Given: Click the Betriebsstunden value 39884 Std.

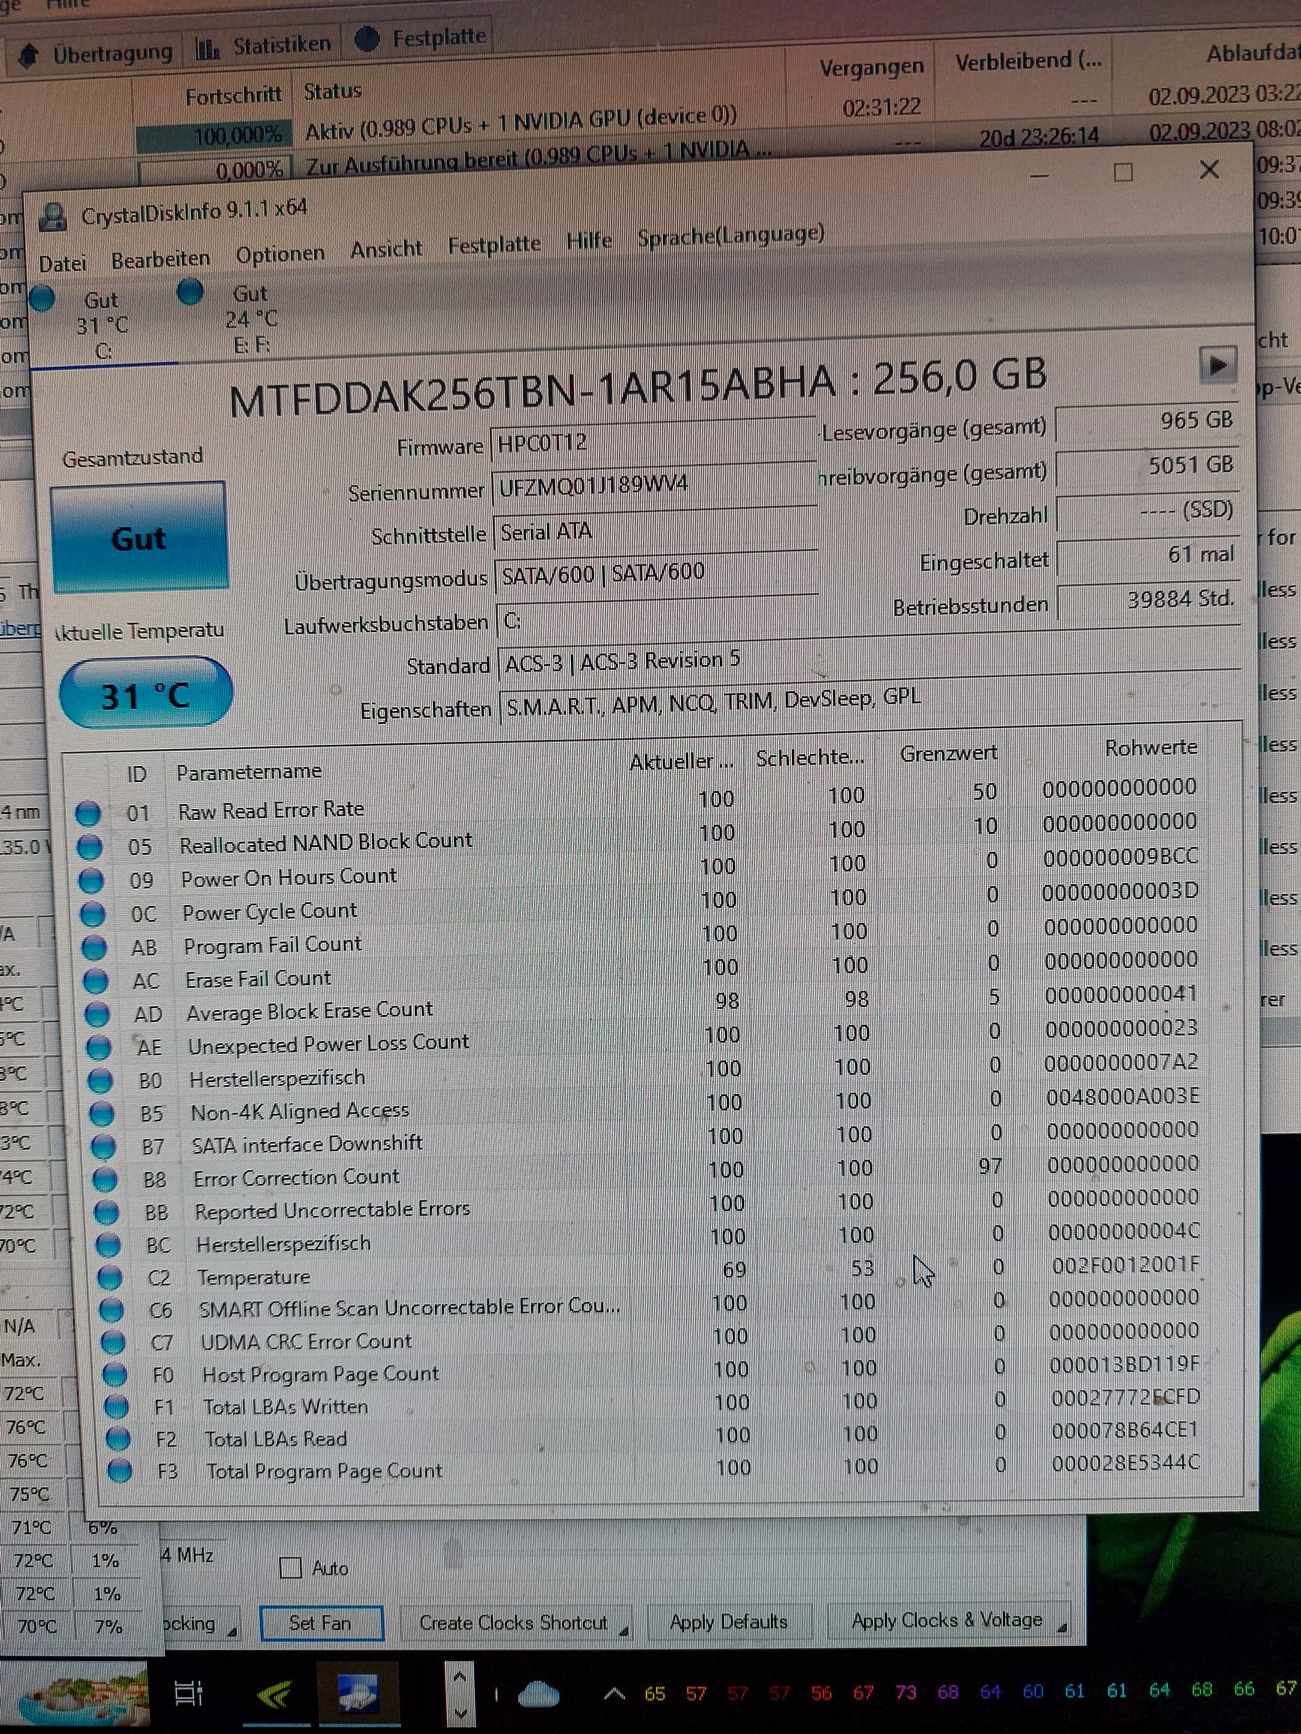Looking at the screenshot, I should coord(1148,599).
